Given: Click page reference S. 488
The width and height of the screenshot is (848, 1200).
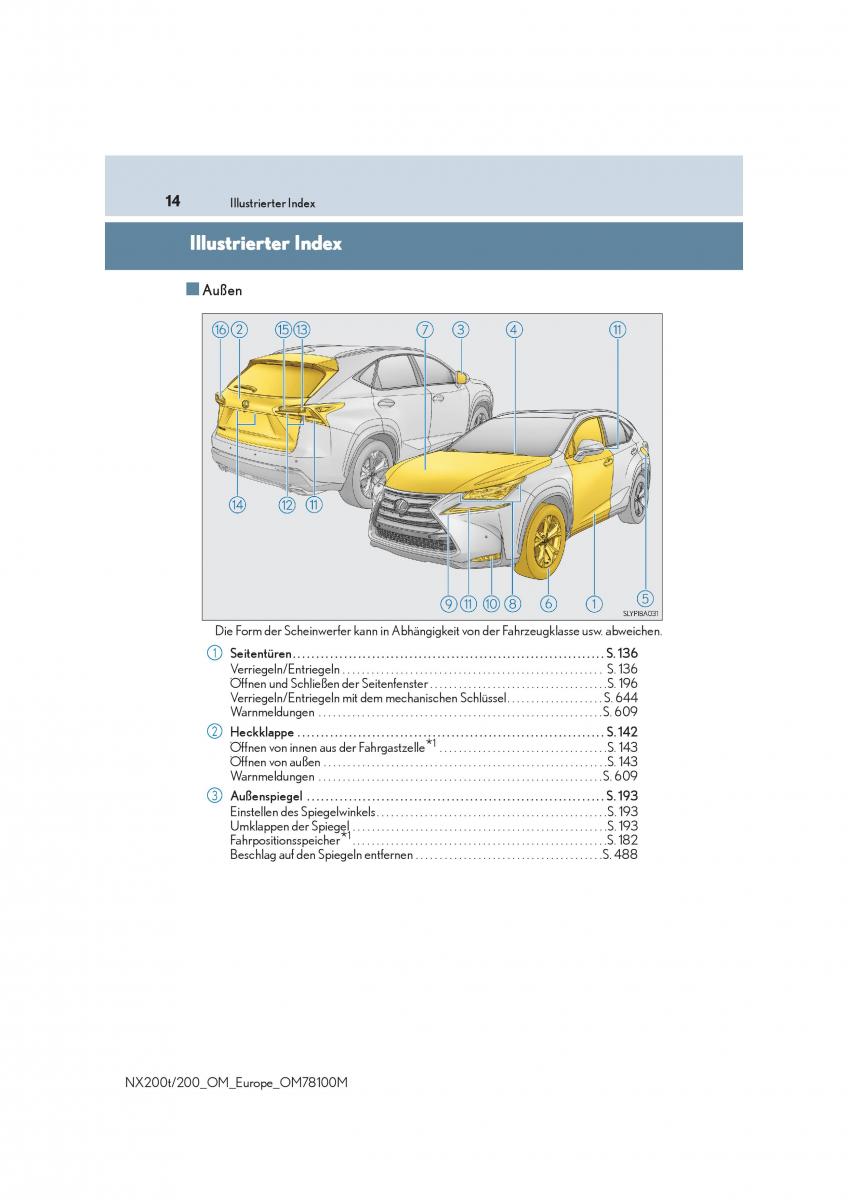Looking at the screenshot, I should click(620, 855).
